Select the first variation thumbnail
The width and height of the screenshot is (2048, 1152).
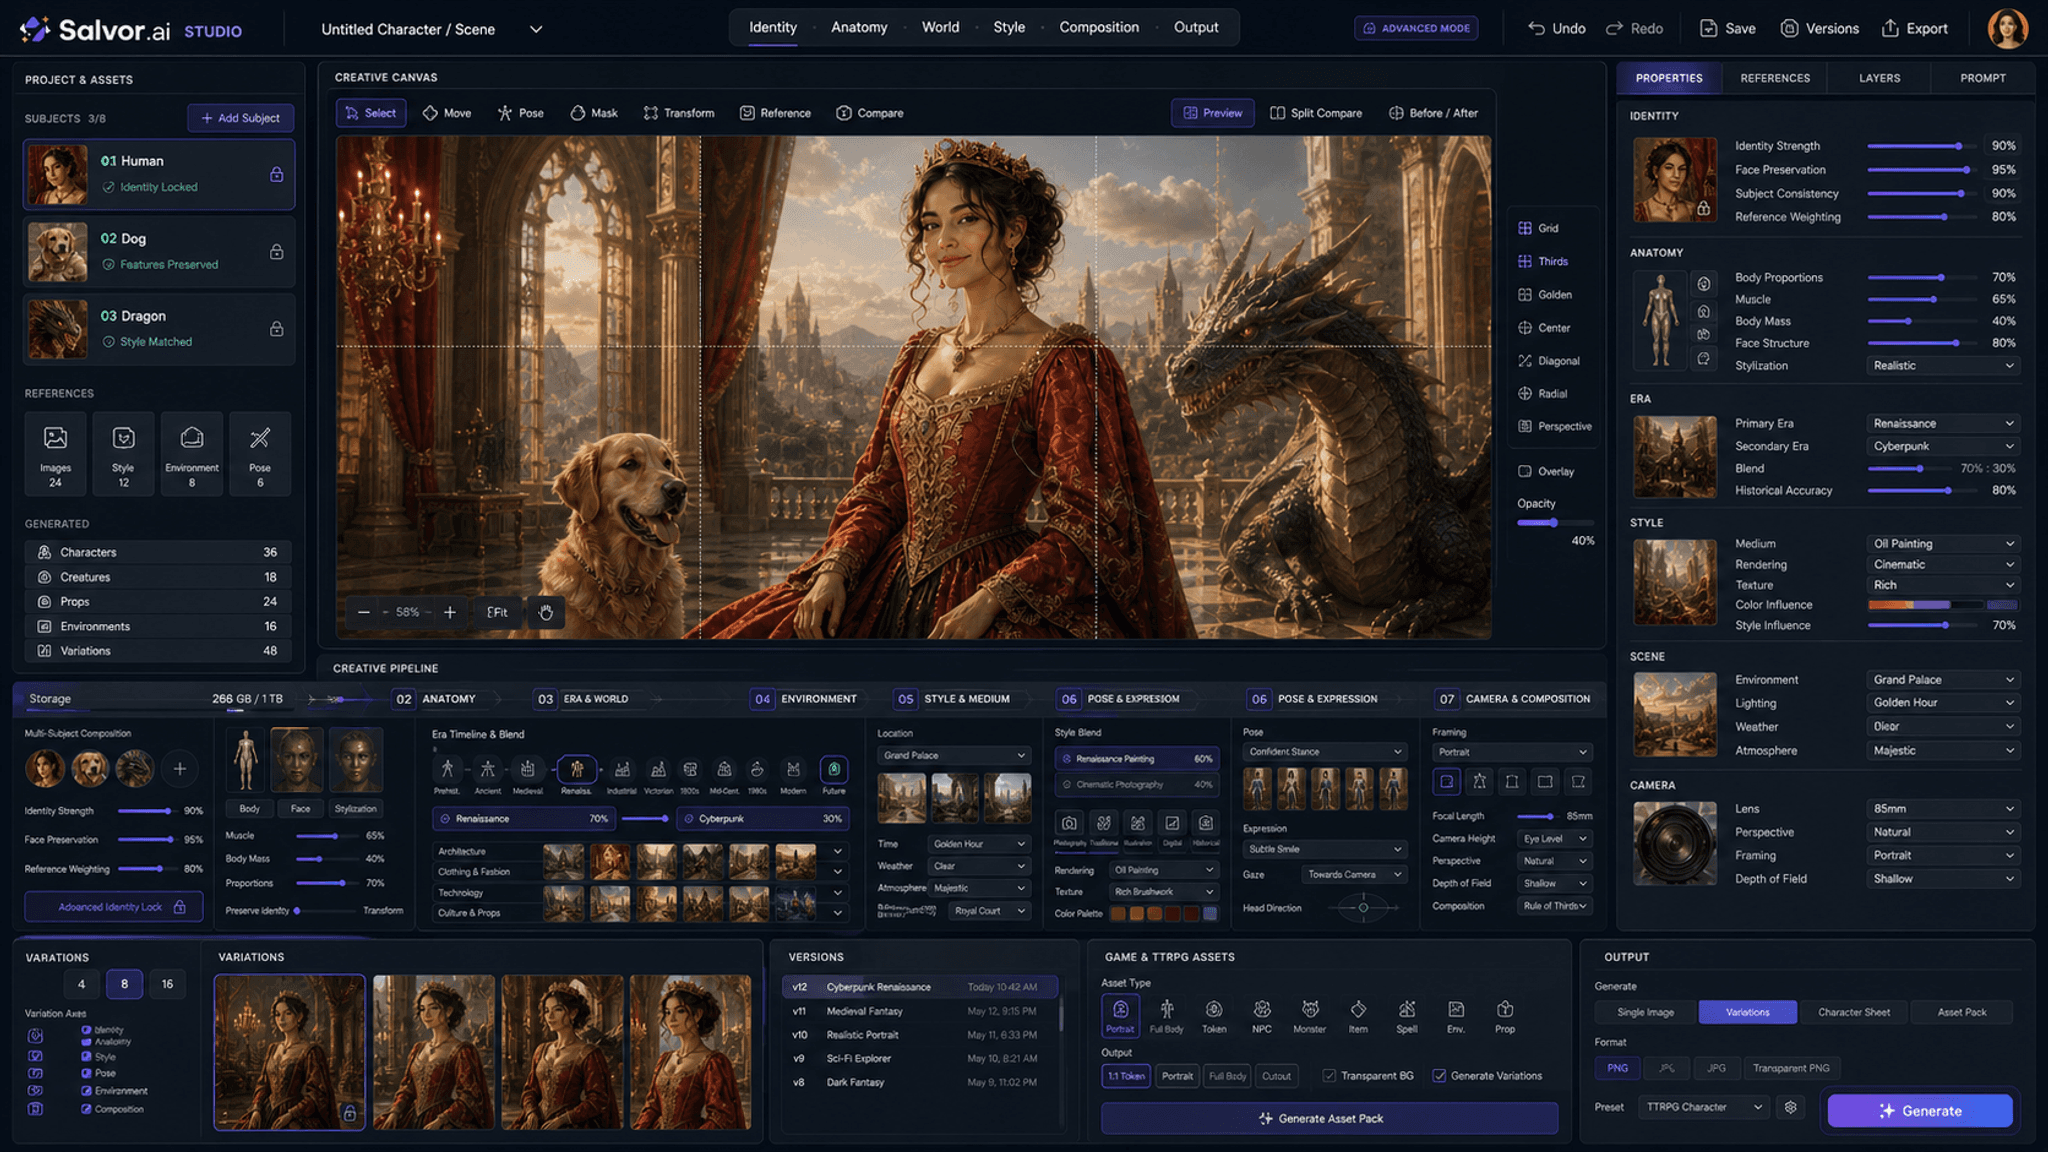[289, 1052]
